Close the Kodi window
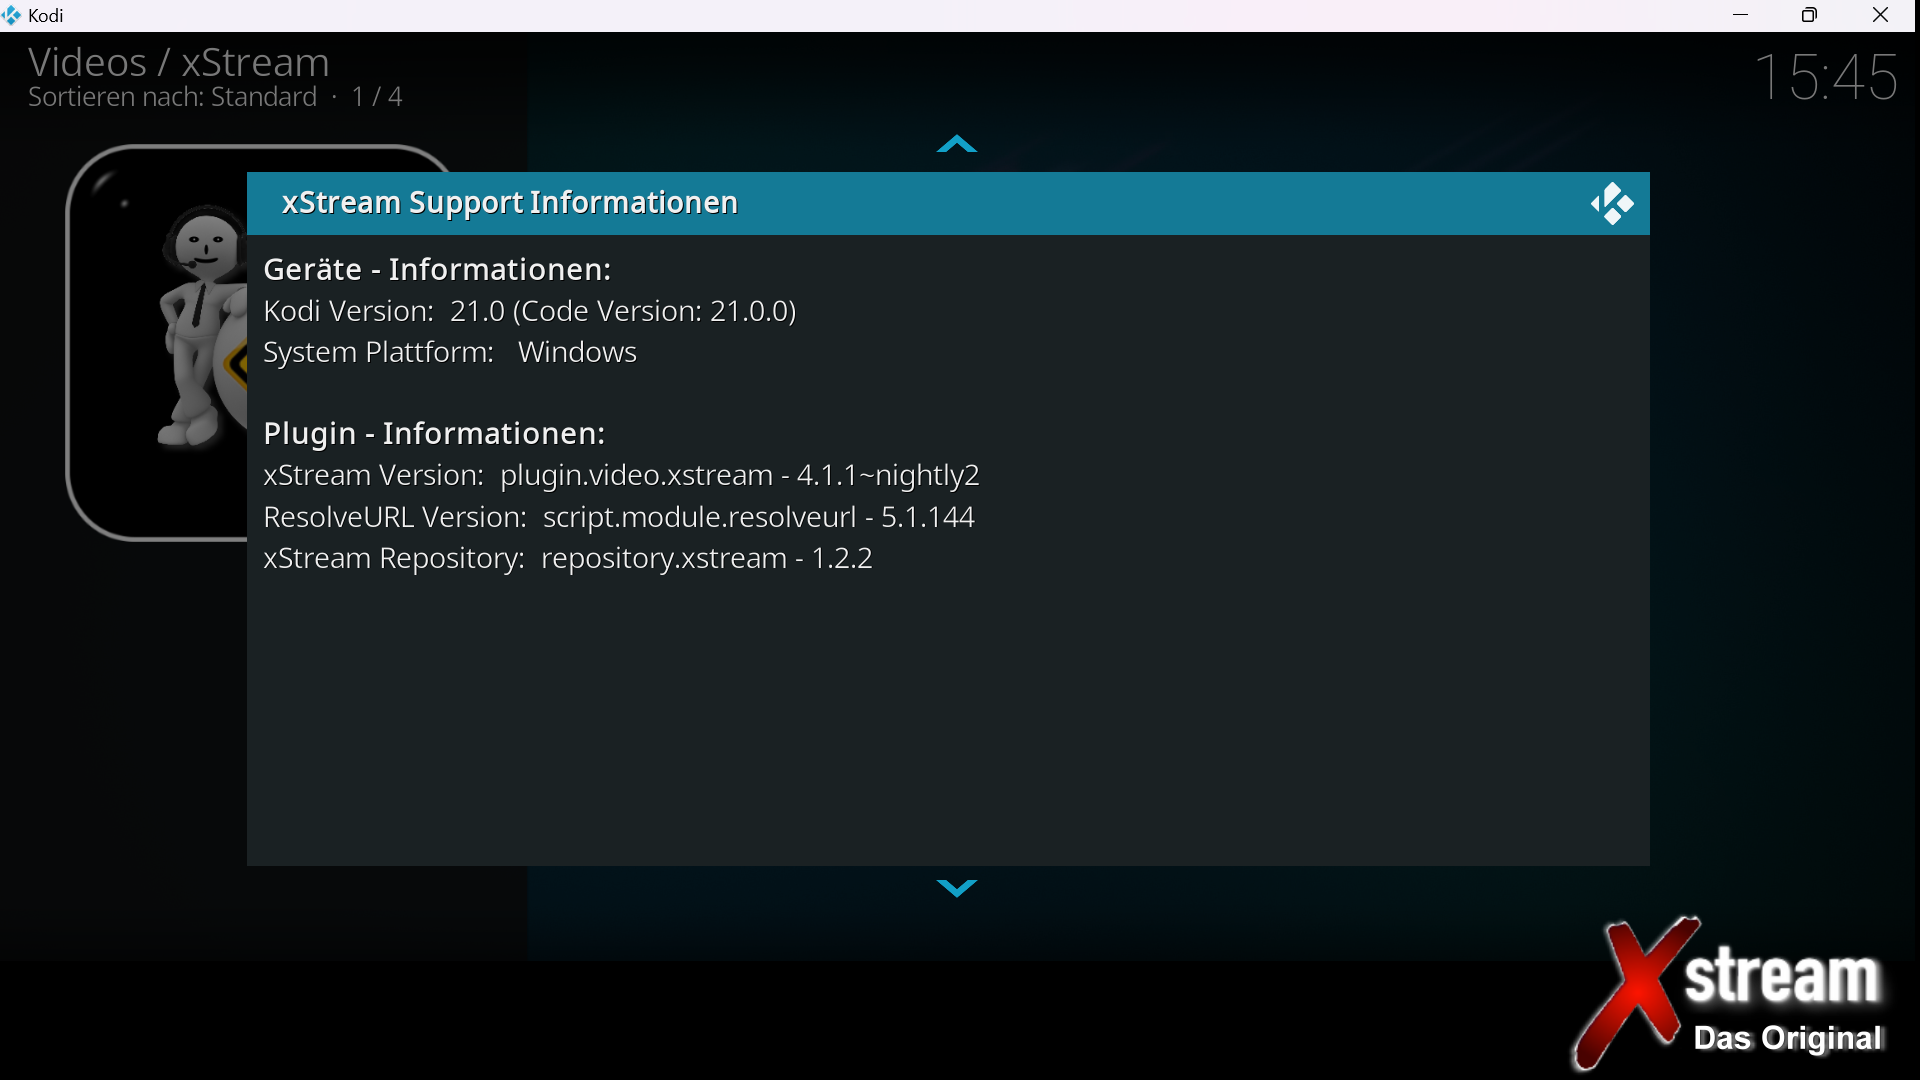This screenshot has width=1920, height=1080. click(1880, 15)
